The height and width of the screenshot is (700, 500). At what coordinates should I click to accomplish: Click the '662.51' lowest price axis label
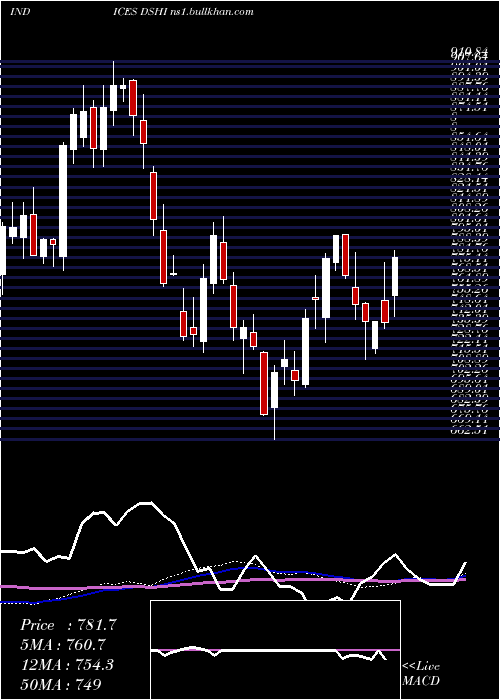pos(468,431)
